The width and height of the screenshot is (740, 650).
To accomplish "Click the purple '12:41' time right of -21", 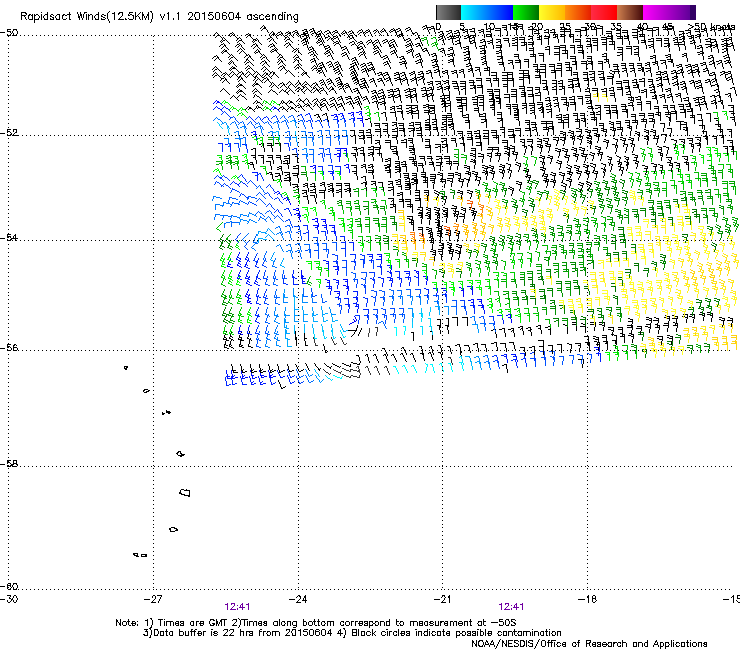I will [x=511, y=607].
